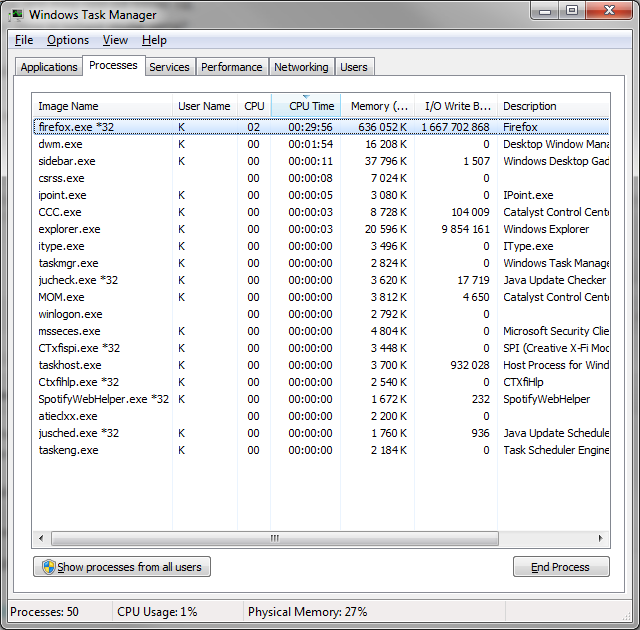
Task: Select the msseces.exe process
Action: coord(321,331)
